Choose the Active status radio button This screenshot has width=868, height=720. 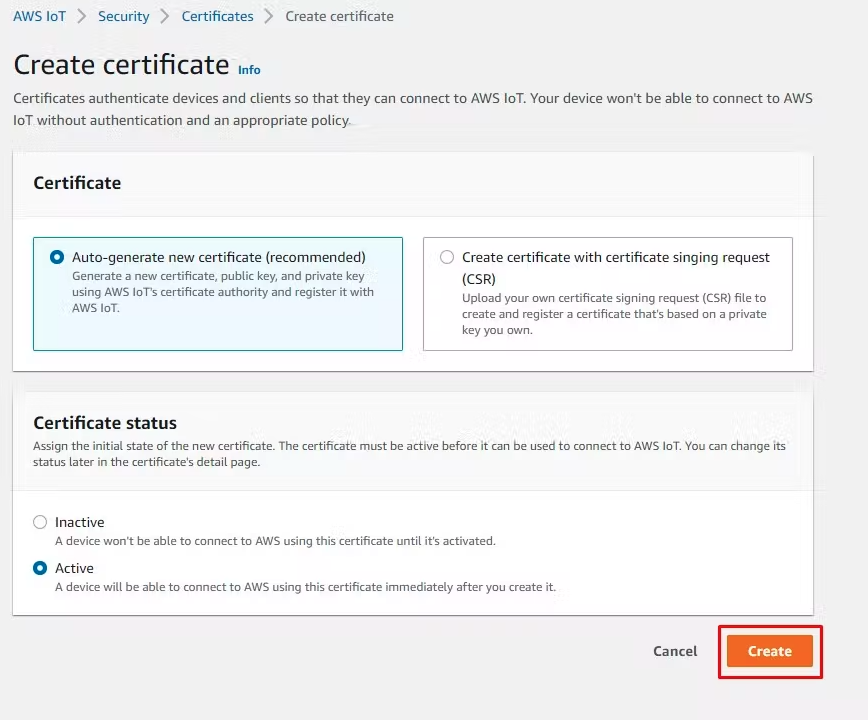pos(40,568)
